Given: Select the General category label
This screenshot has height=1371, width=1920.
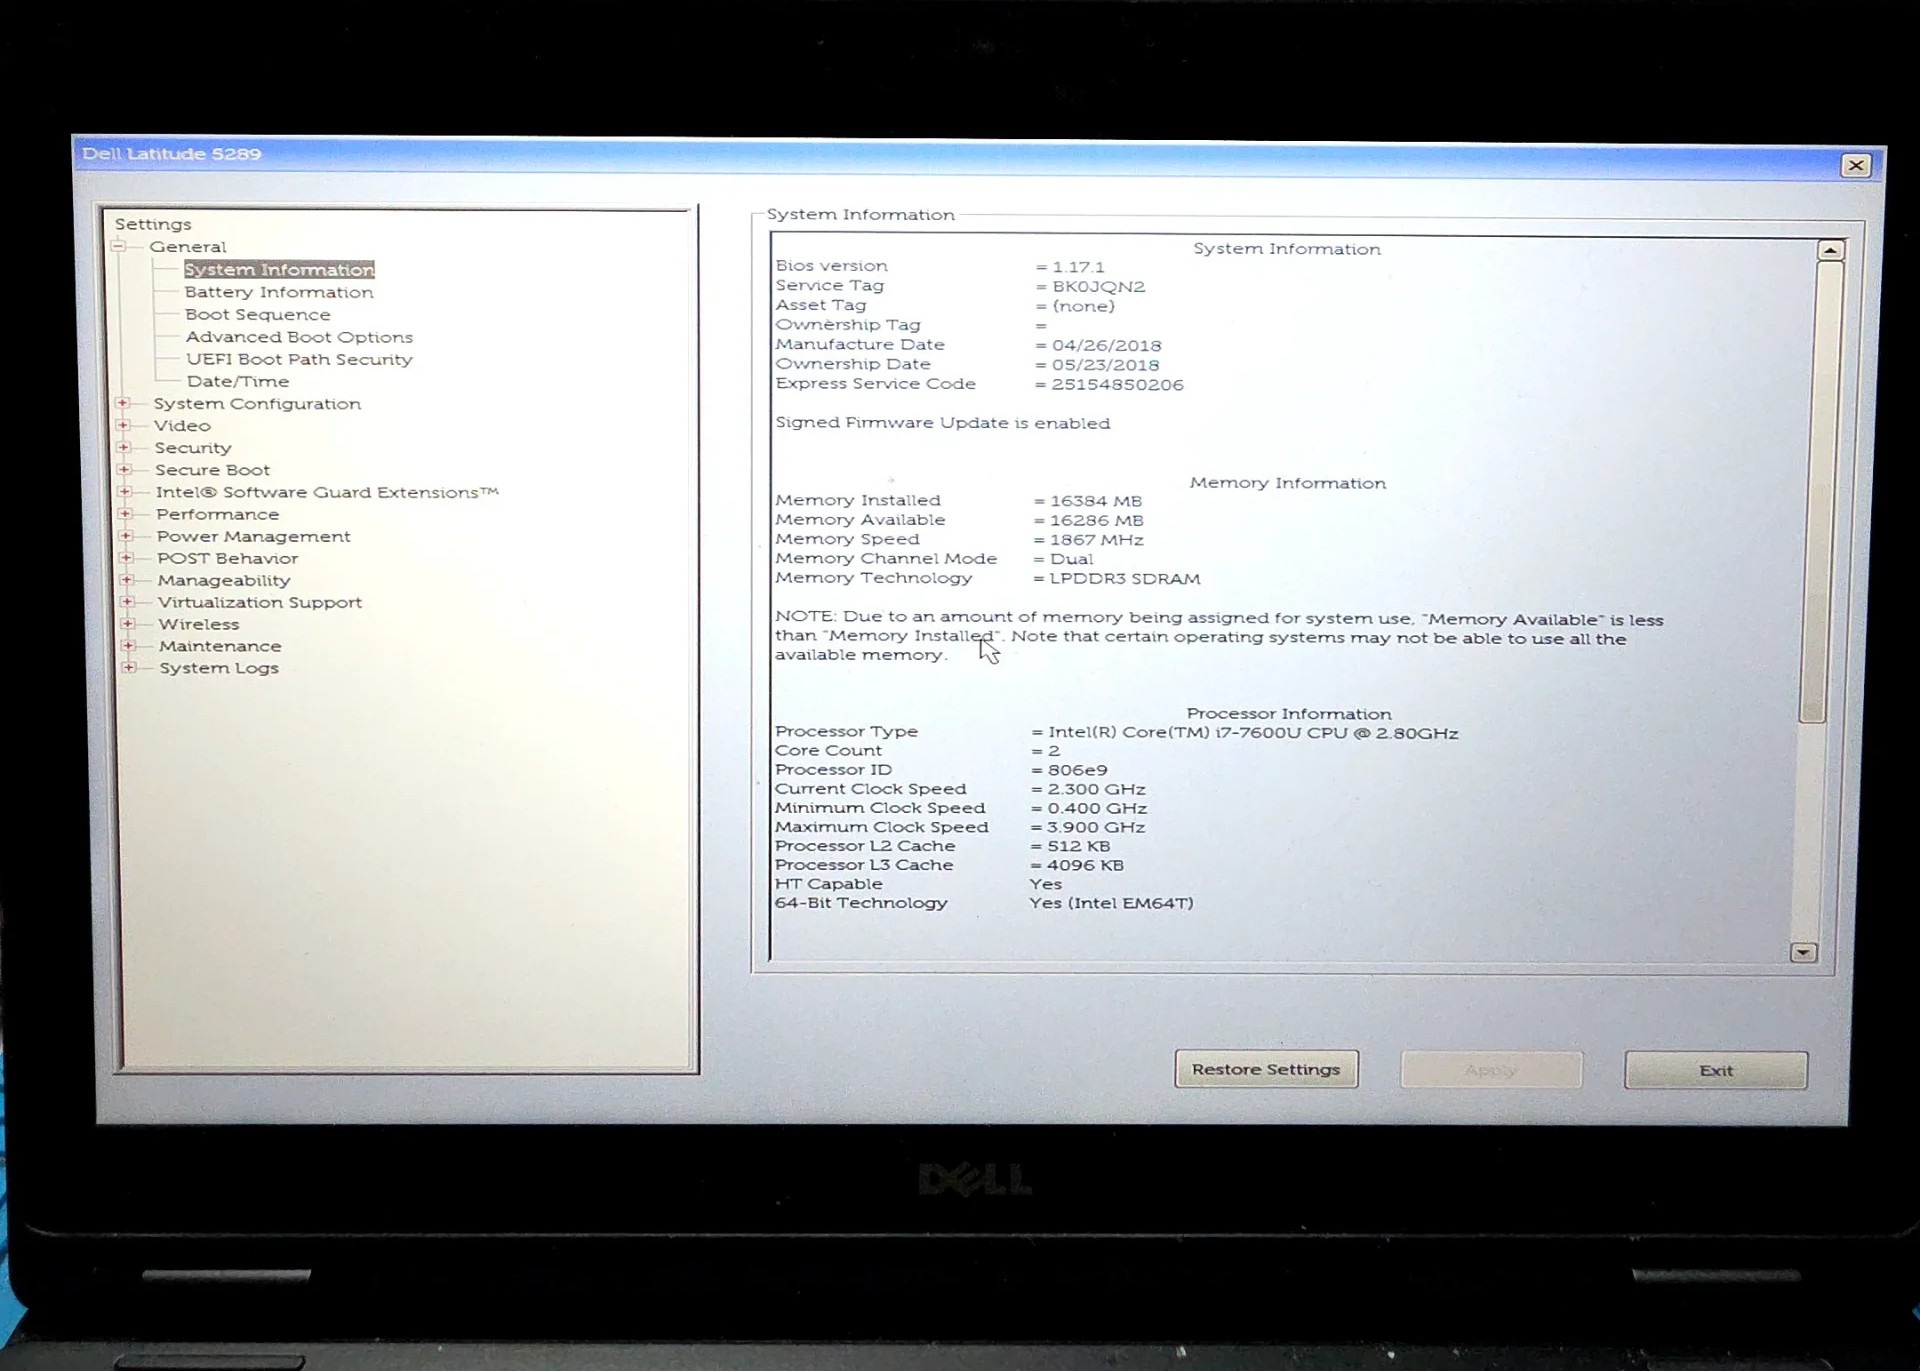Looking at the screenshot, I should [188, 247].
